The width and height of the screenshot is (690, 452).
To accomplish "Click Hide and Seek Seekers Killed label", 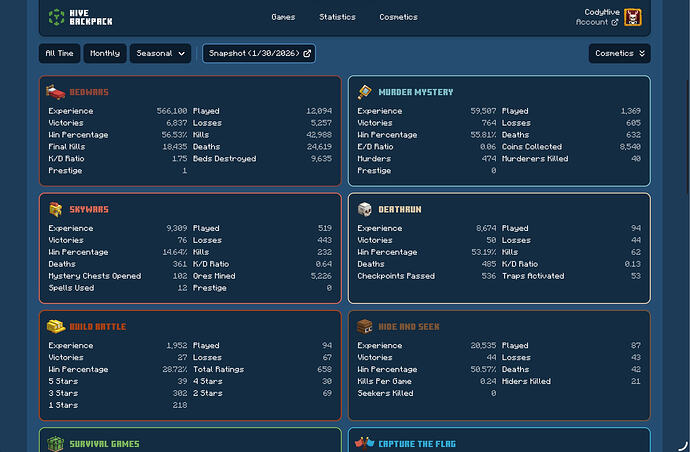I will (385, 393).
